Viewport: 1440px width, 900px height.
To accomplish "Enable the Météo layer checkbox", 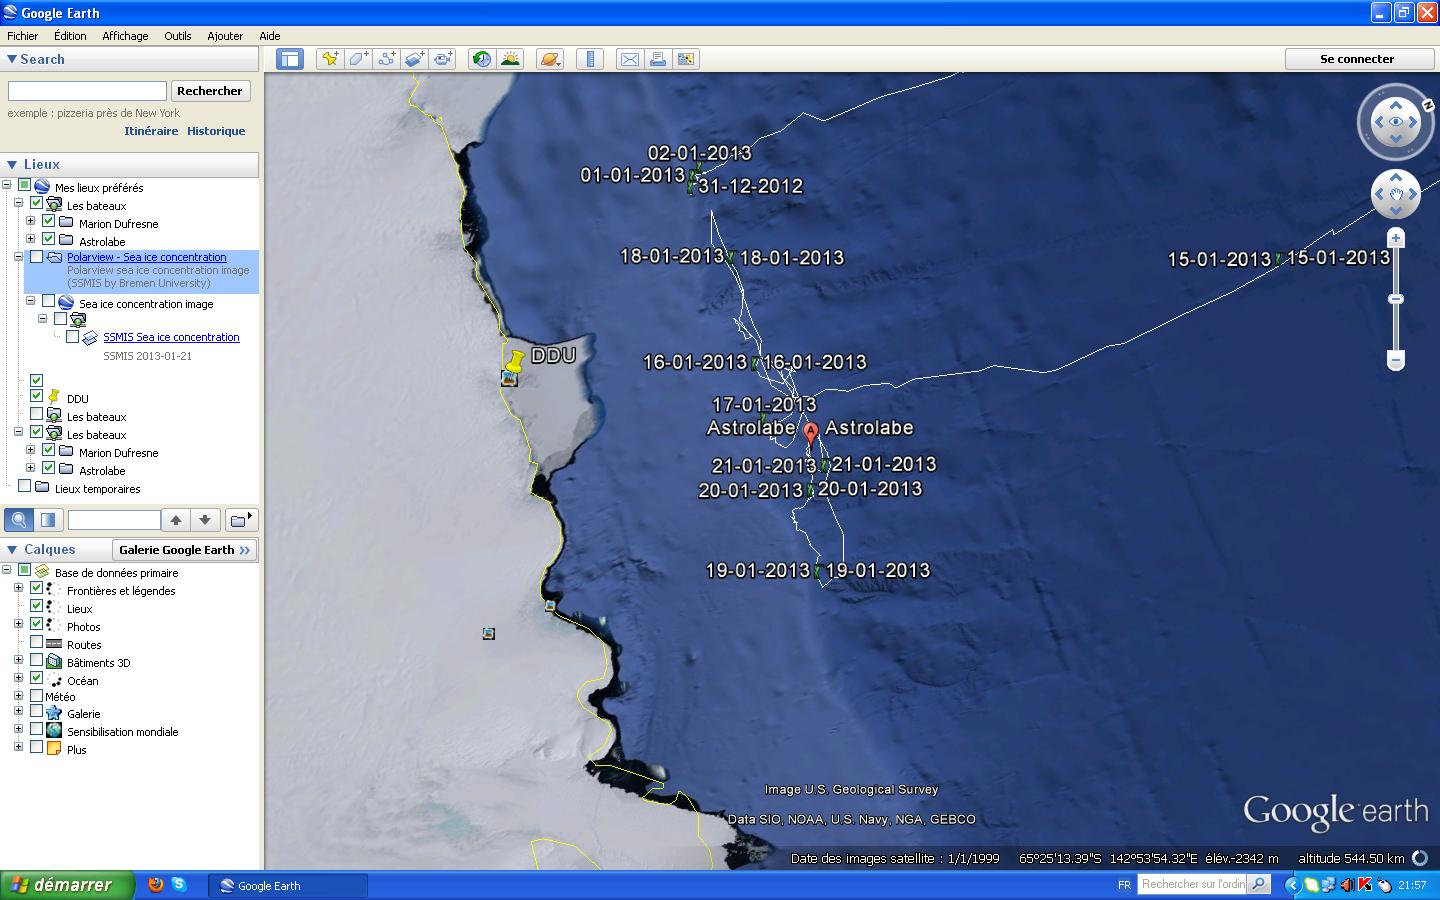I will click(36, 696).
